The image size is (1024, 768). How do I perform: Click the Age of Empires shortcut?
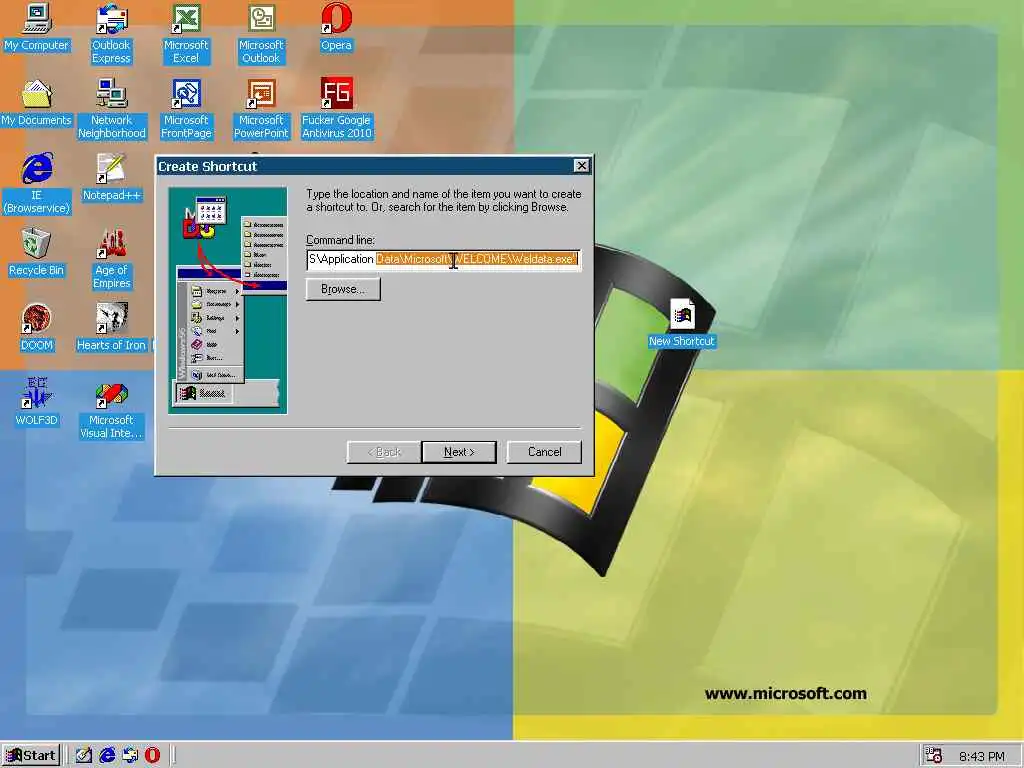tap(112, 259)
